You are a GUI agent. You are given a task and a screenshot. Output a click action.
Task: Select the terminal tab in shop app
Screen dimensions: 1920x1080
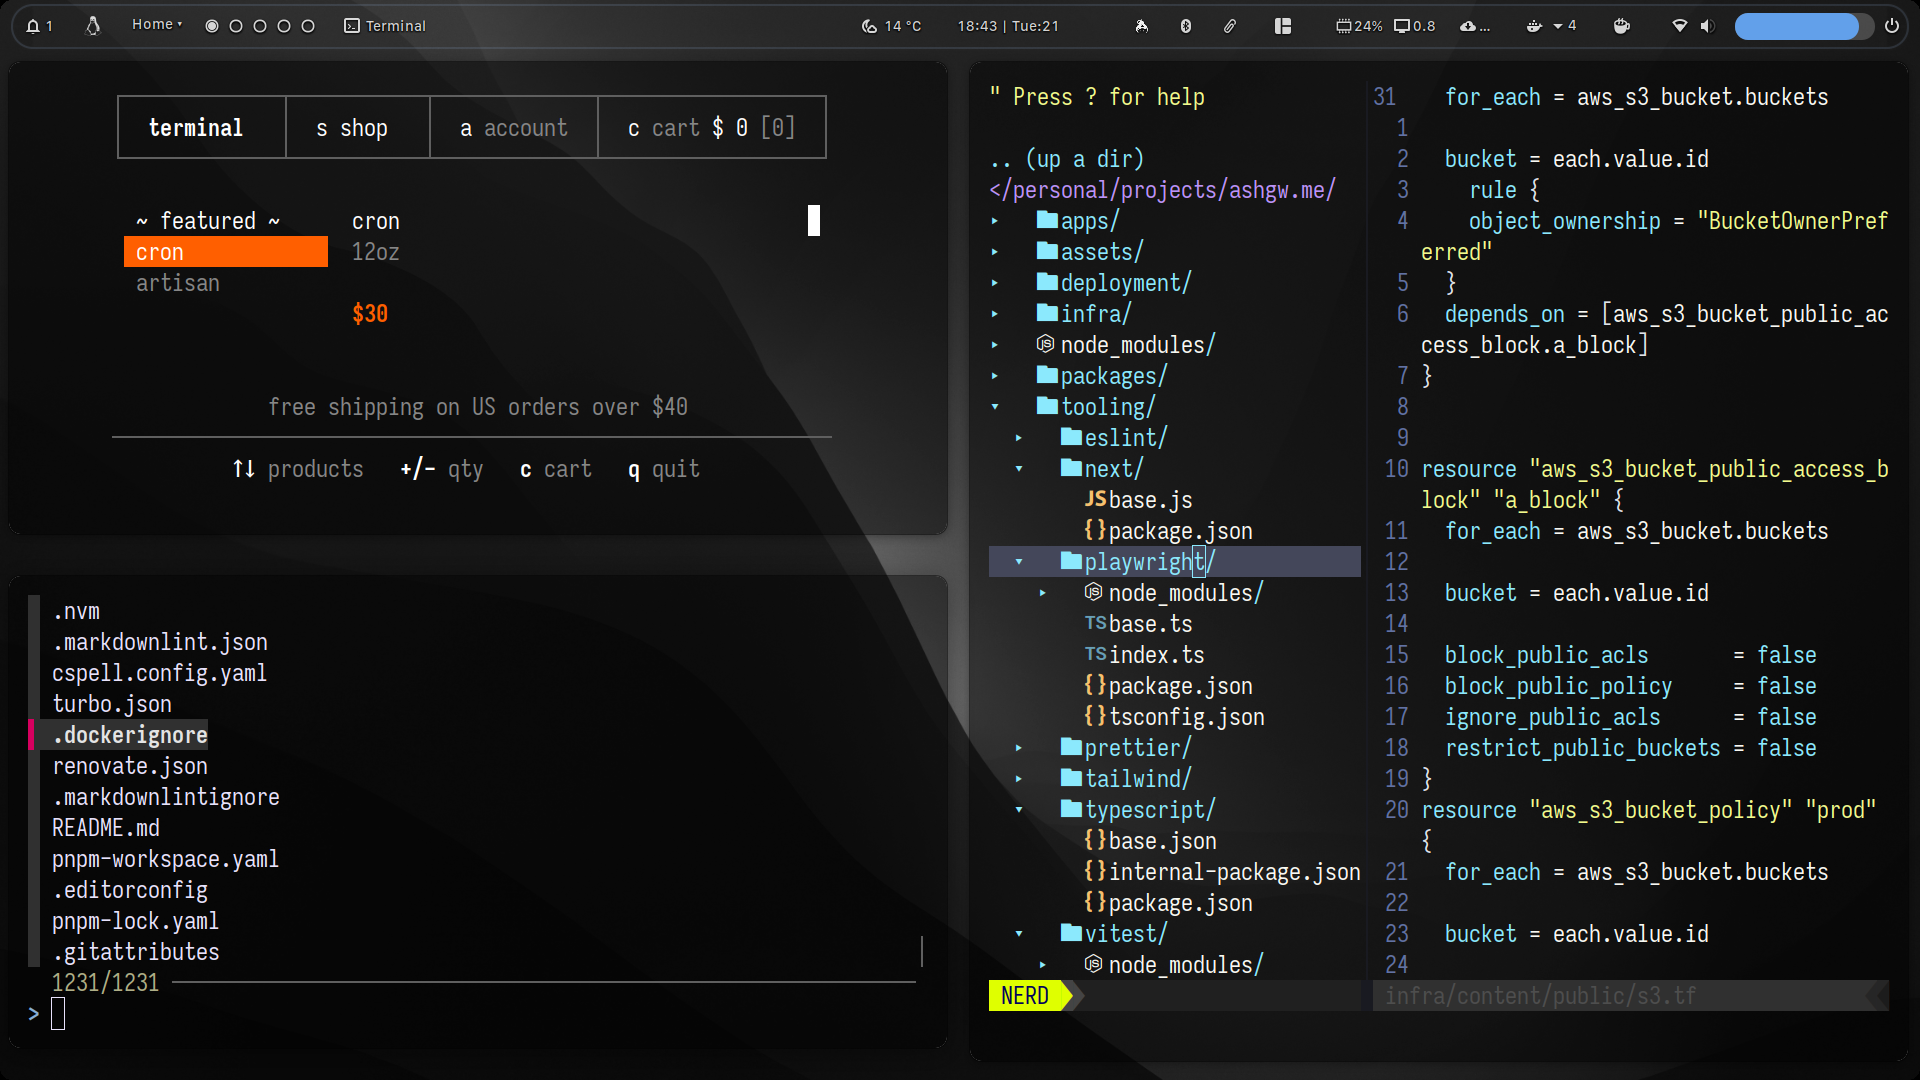(201, 127)
